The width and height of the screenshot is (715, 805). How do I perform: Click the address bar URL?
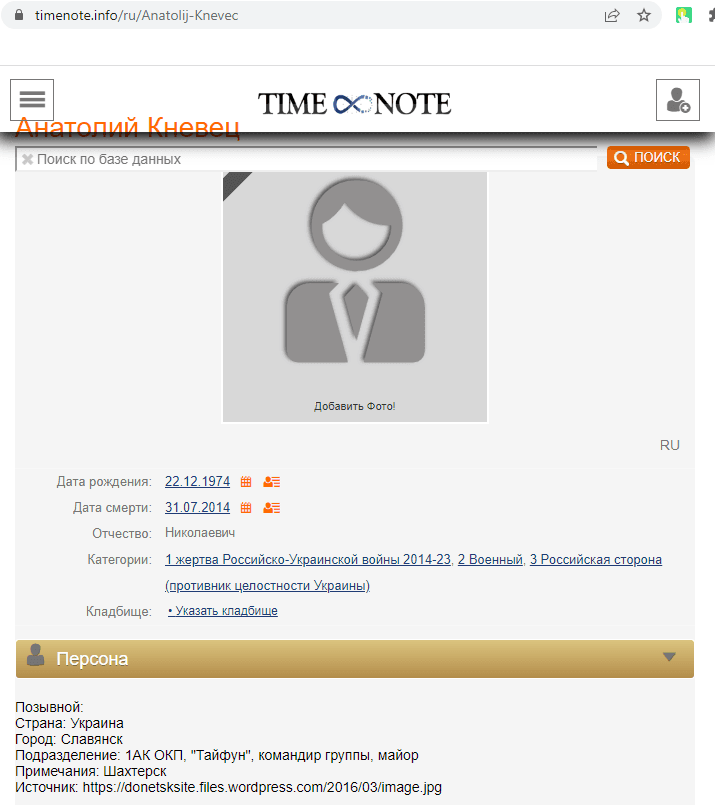[x=137, y=15]
